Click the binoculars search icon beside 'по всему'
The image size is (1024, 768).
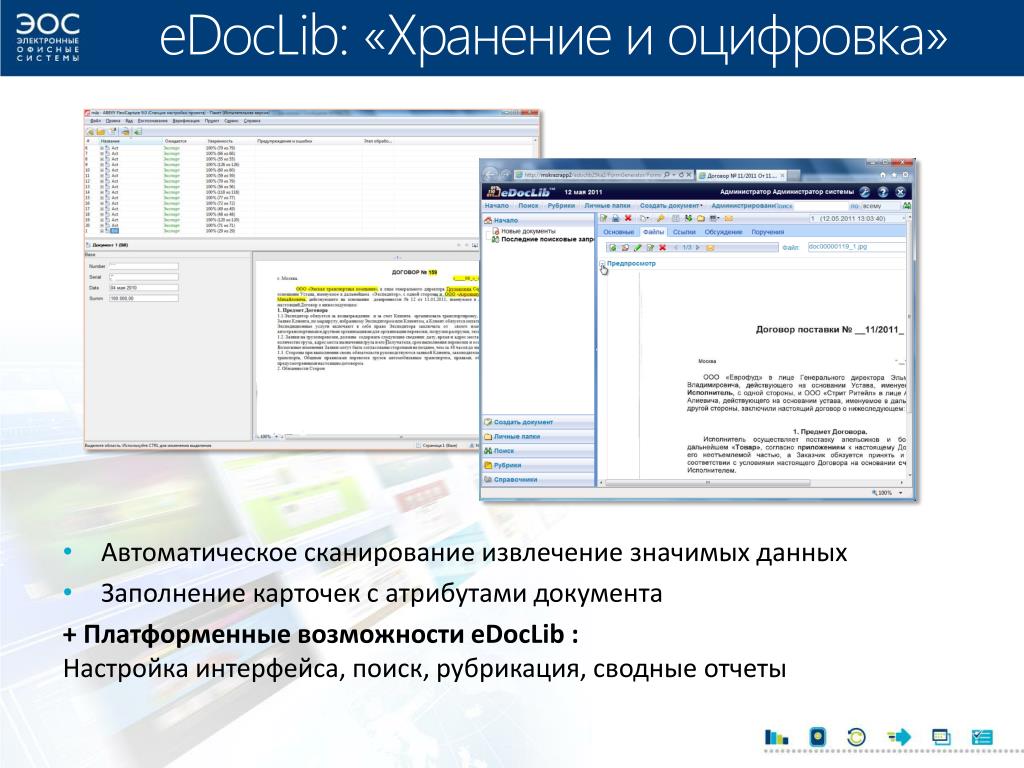(x=908, y=206)
